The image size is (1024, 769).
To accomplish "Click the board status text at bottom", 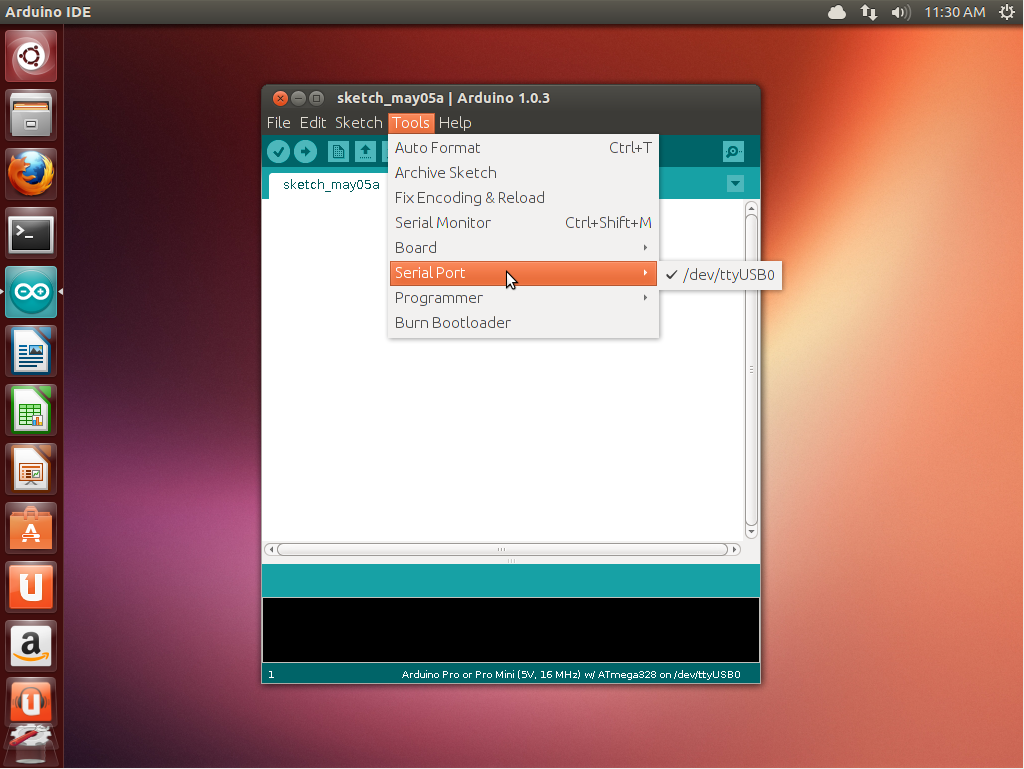I will point(571,674).
